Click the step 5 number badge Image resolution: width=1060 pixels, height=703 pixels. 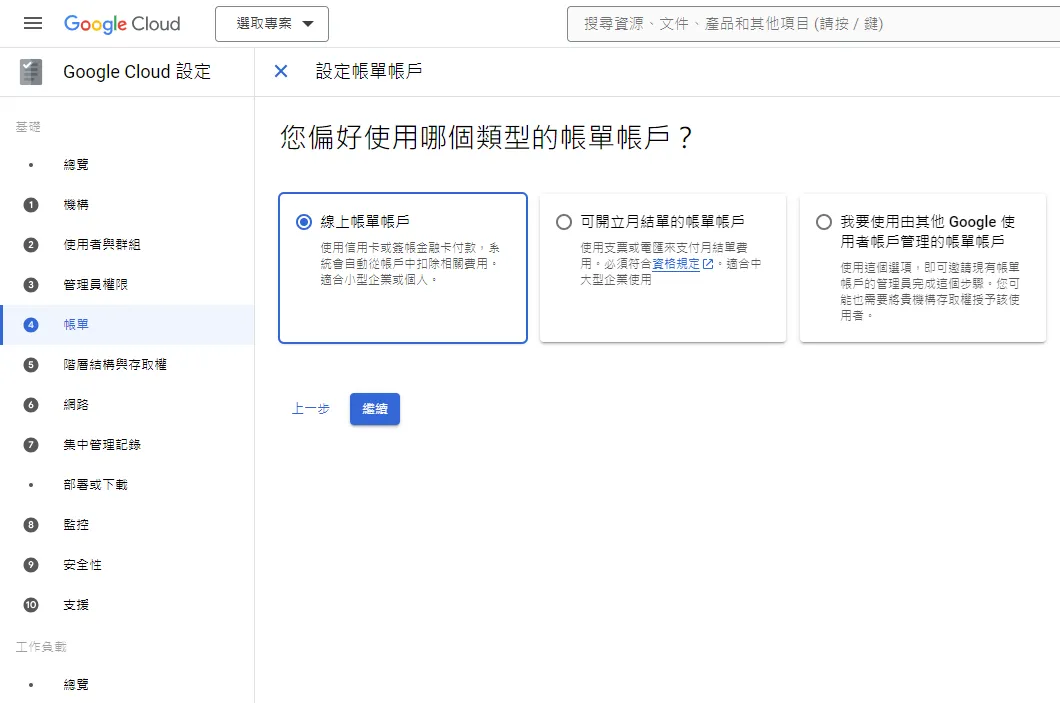click(x=31, y=365)
